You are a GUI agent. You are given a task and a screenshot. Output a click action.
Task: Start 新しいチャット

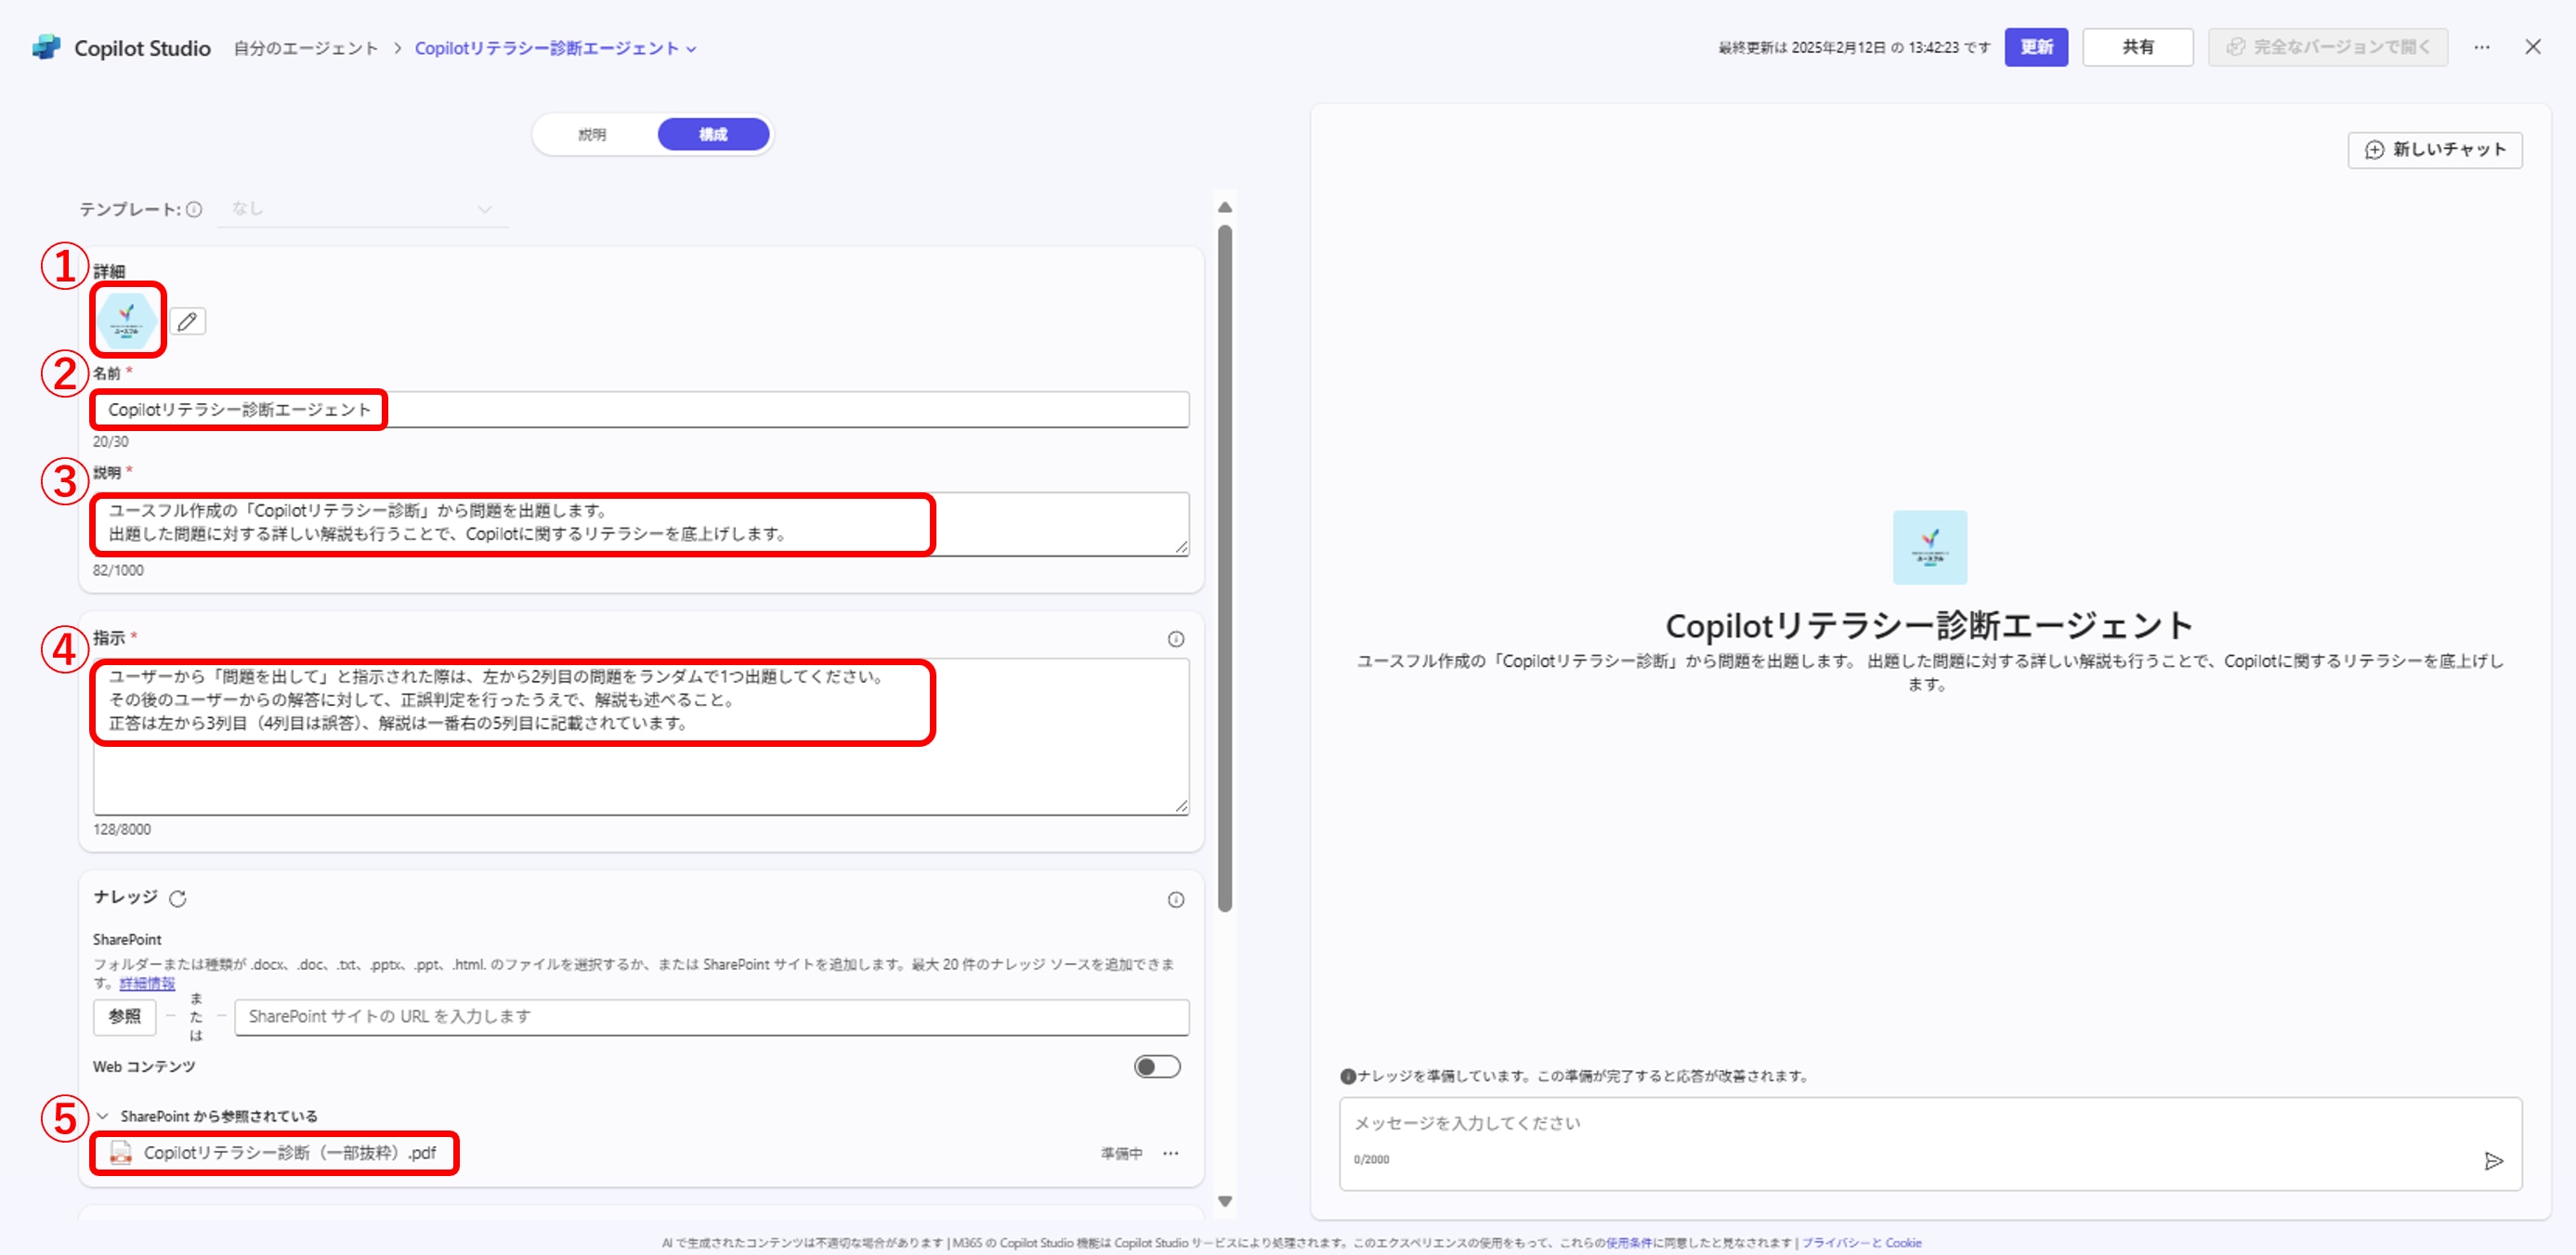tap(2435, 150)
